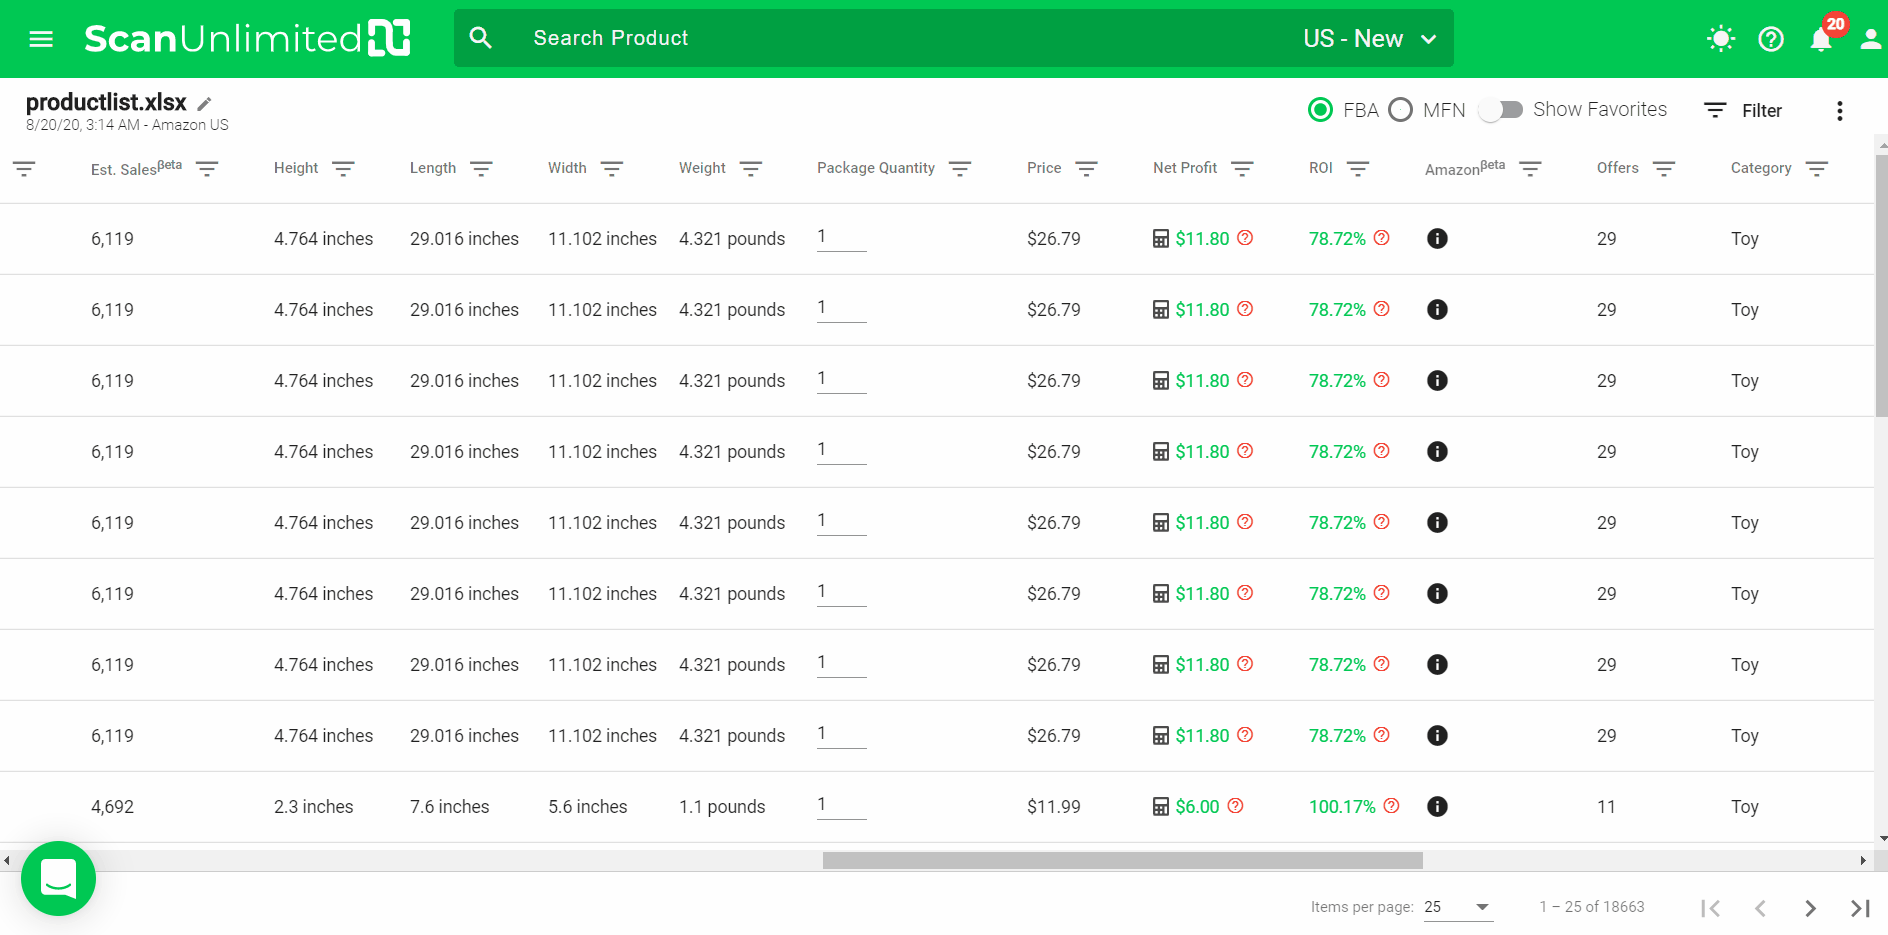Go to the next page of results
This screenshot has width=1888, height=935.
pos(1810,908)
